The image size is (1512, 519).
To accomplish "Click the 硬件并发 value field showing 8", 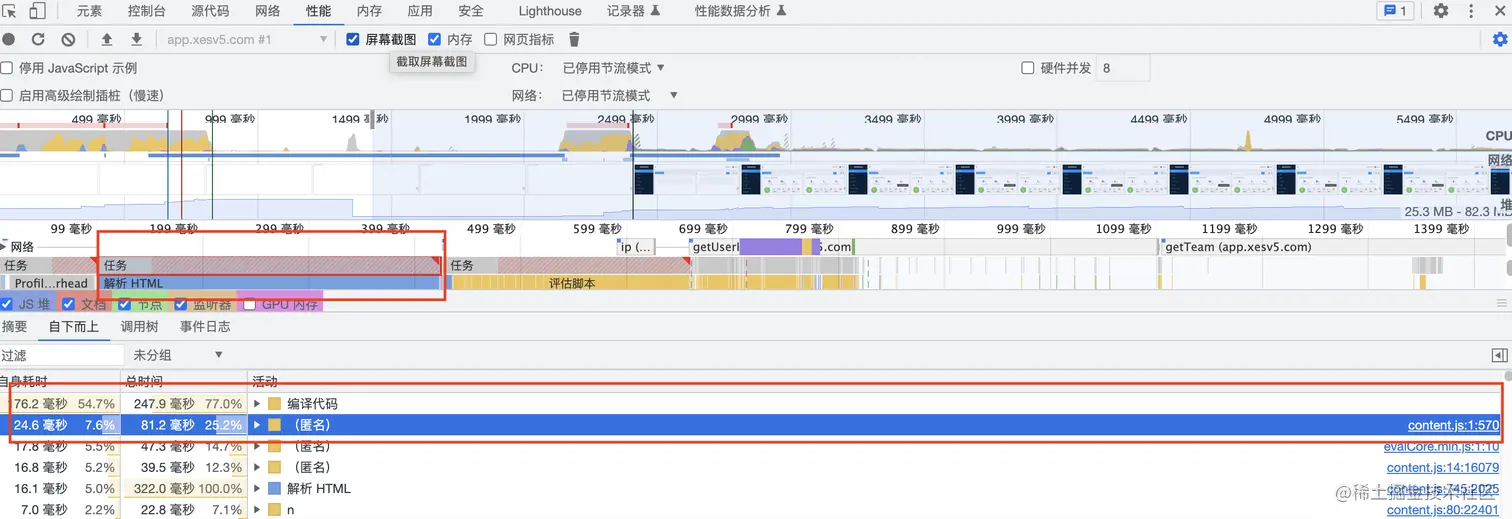I will click(x=1123, y=68).
